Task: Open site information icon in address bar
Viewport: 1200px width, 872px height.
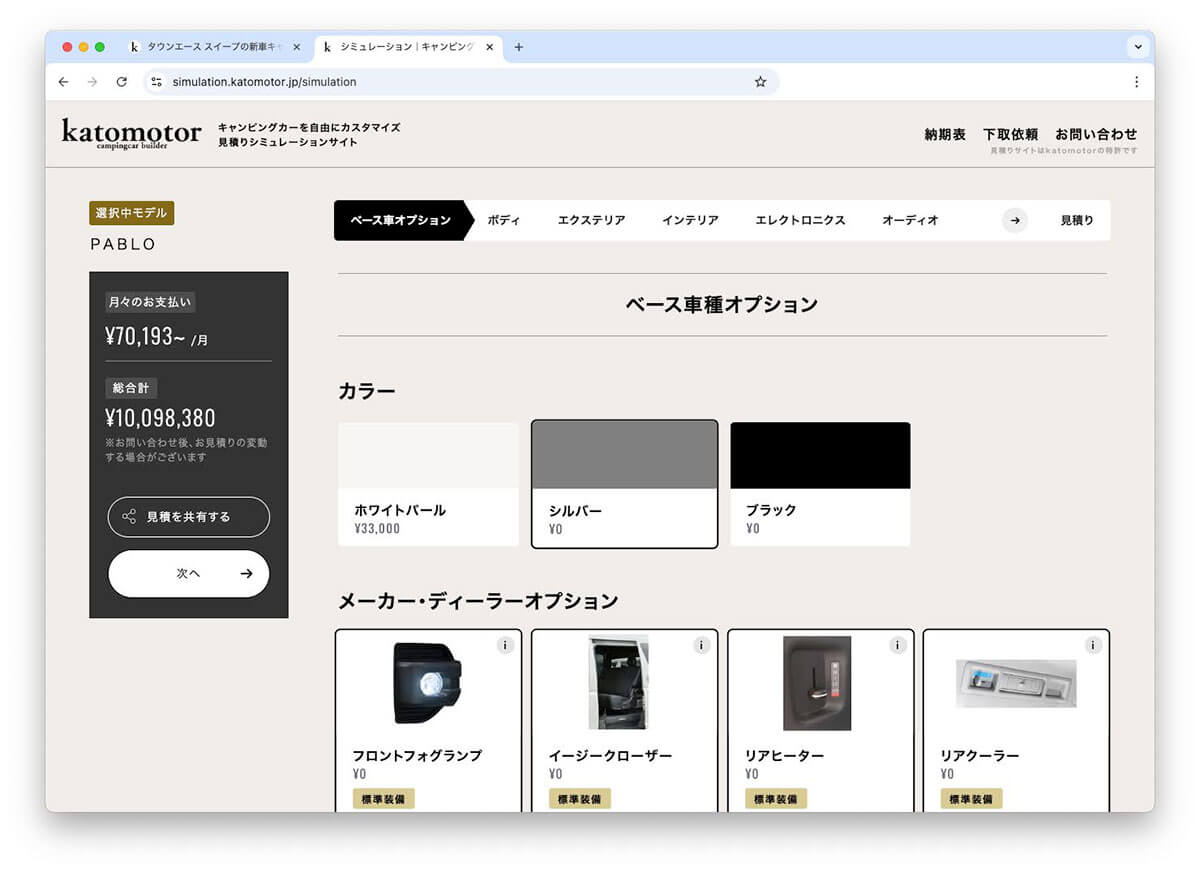Action: coord(156,82)
